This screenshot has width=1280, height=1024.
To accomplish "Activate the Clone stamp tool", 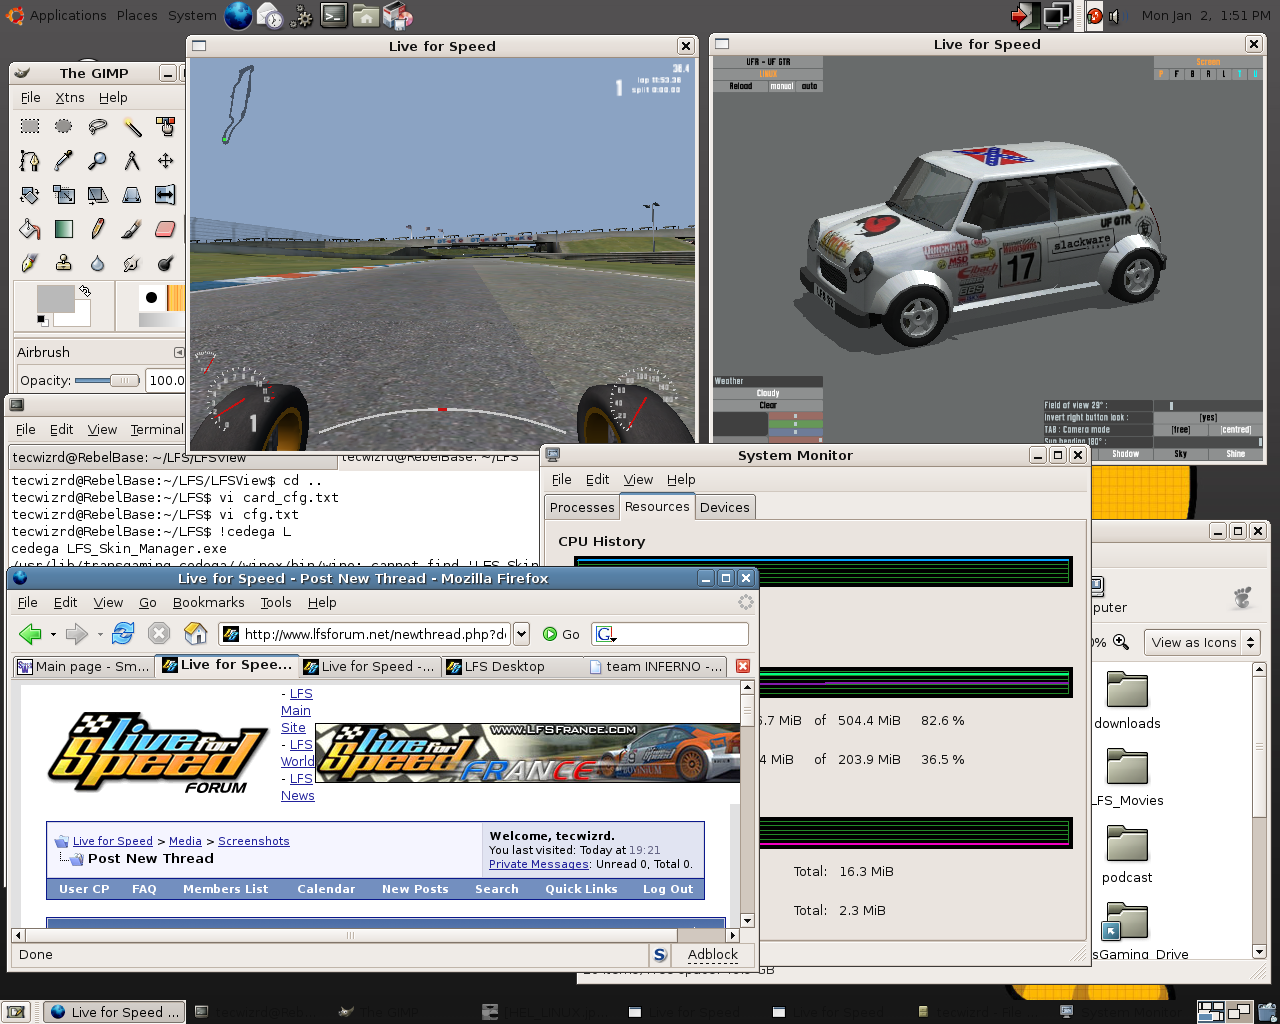I will pyautogui.click(x=64, y=263).
